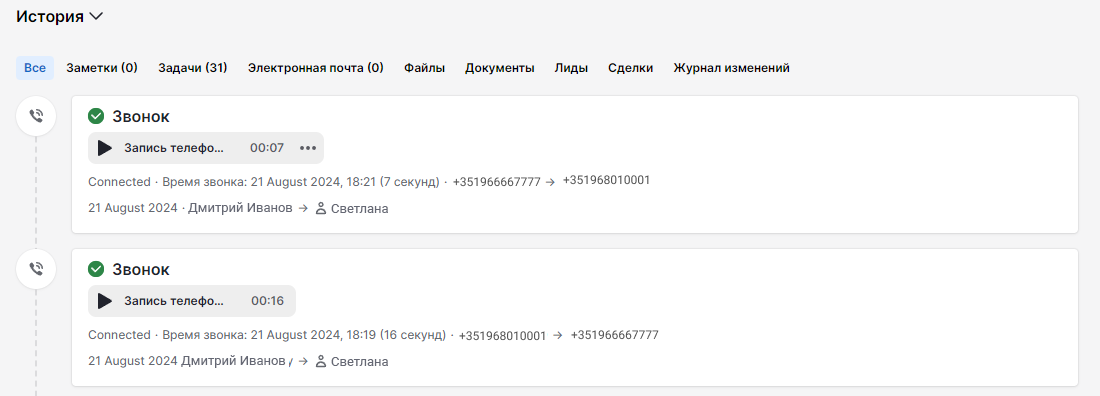Screen dimensions: 1100x396
Task: Click the first call timeline phone icon
Action: [36, 116]
